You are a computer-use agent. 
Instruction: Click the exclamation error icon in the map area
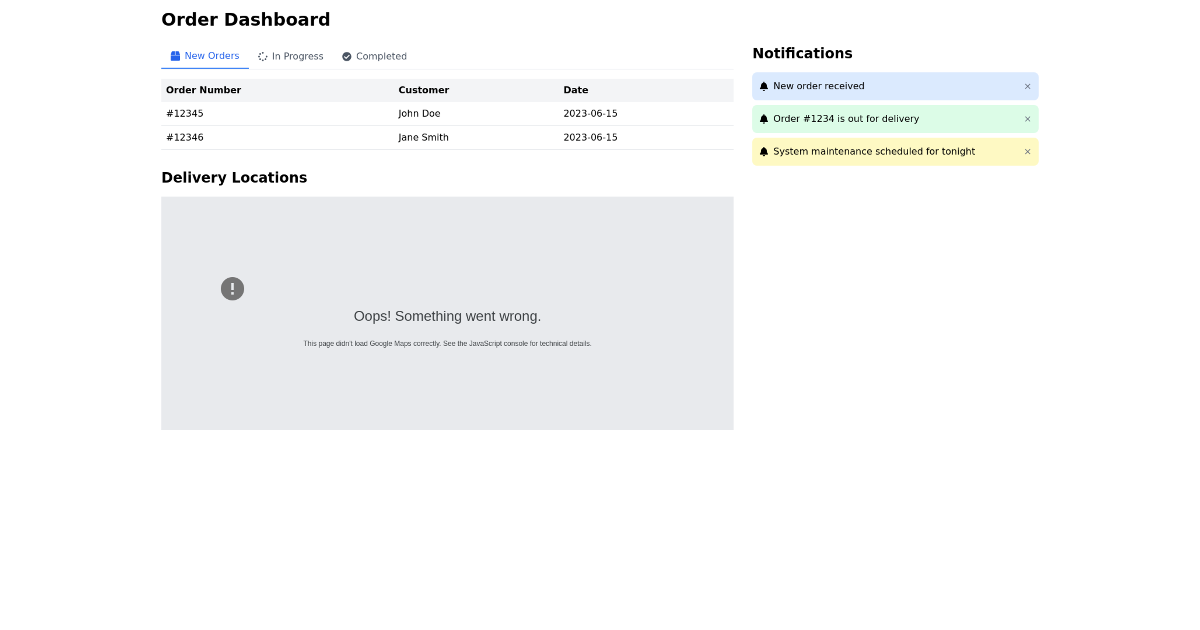pos(232,288)
